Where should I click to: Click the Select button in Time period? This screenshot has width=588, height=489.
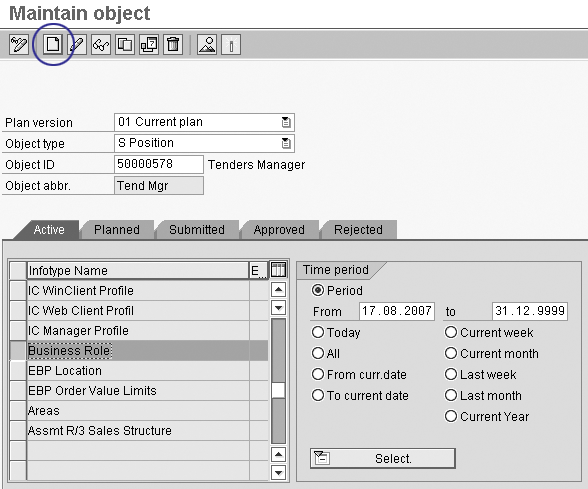tap(382, 458)
